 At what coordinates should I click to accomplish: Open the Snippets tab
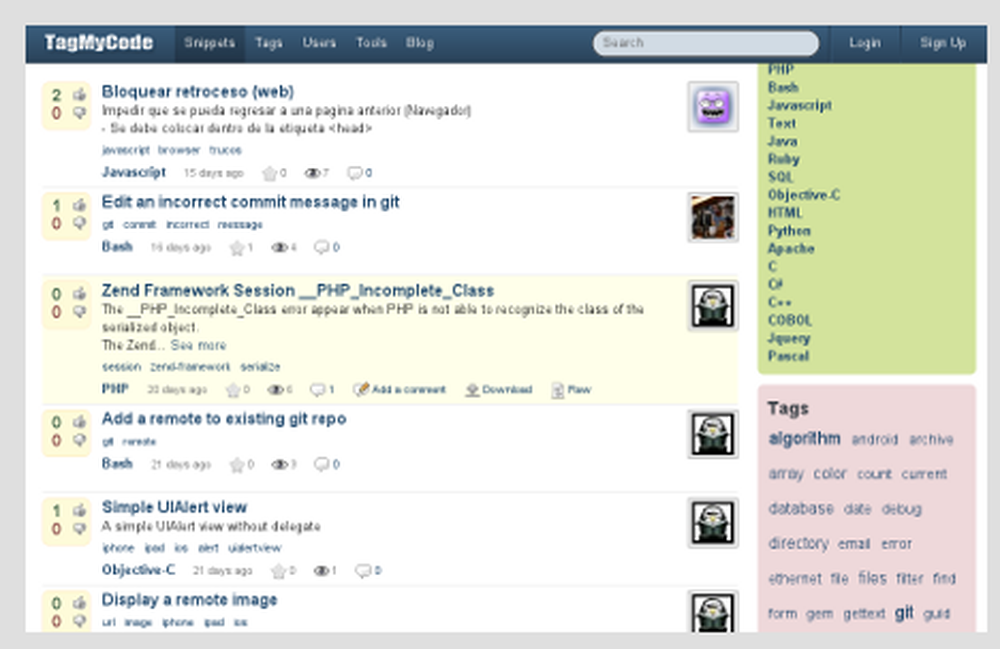(x=210, y=43)
